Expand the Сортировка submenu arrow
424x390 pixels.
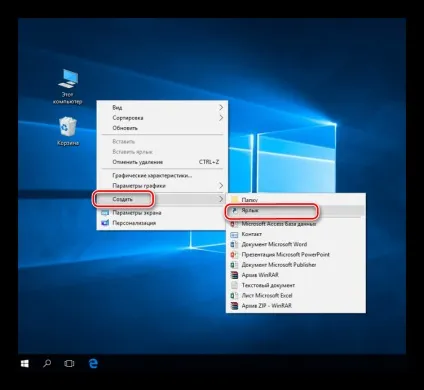click(x=221, y=118)
